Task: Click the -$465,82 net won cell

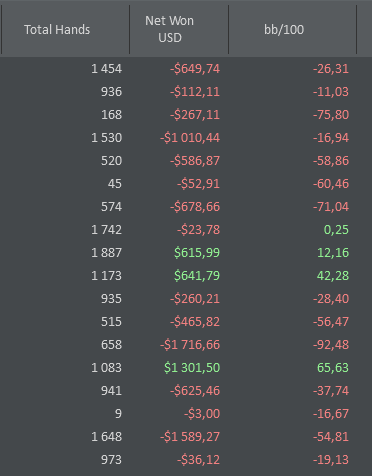Action: (x=195, y=322)
